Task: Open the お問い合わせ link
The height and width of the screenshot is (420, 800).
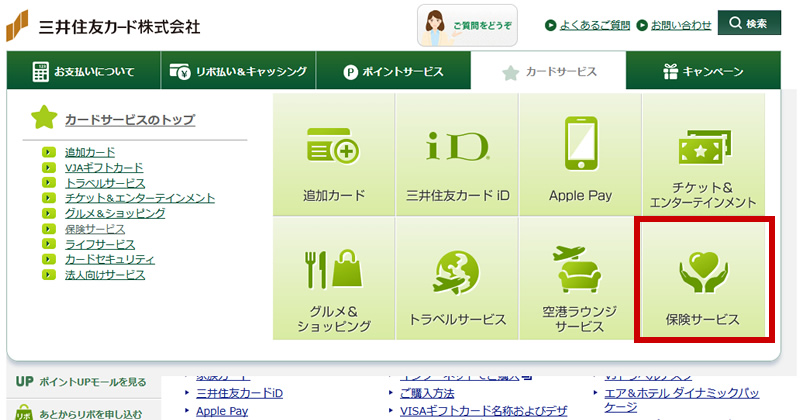Action: tap(681, 25)
